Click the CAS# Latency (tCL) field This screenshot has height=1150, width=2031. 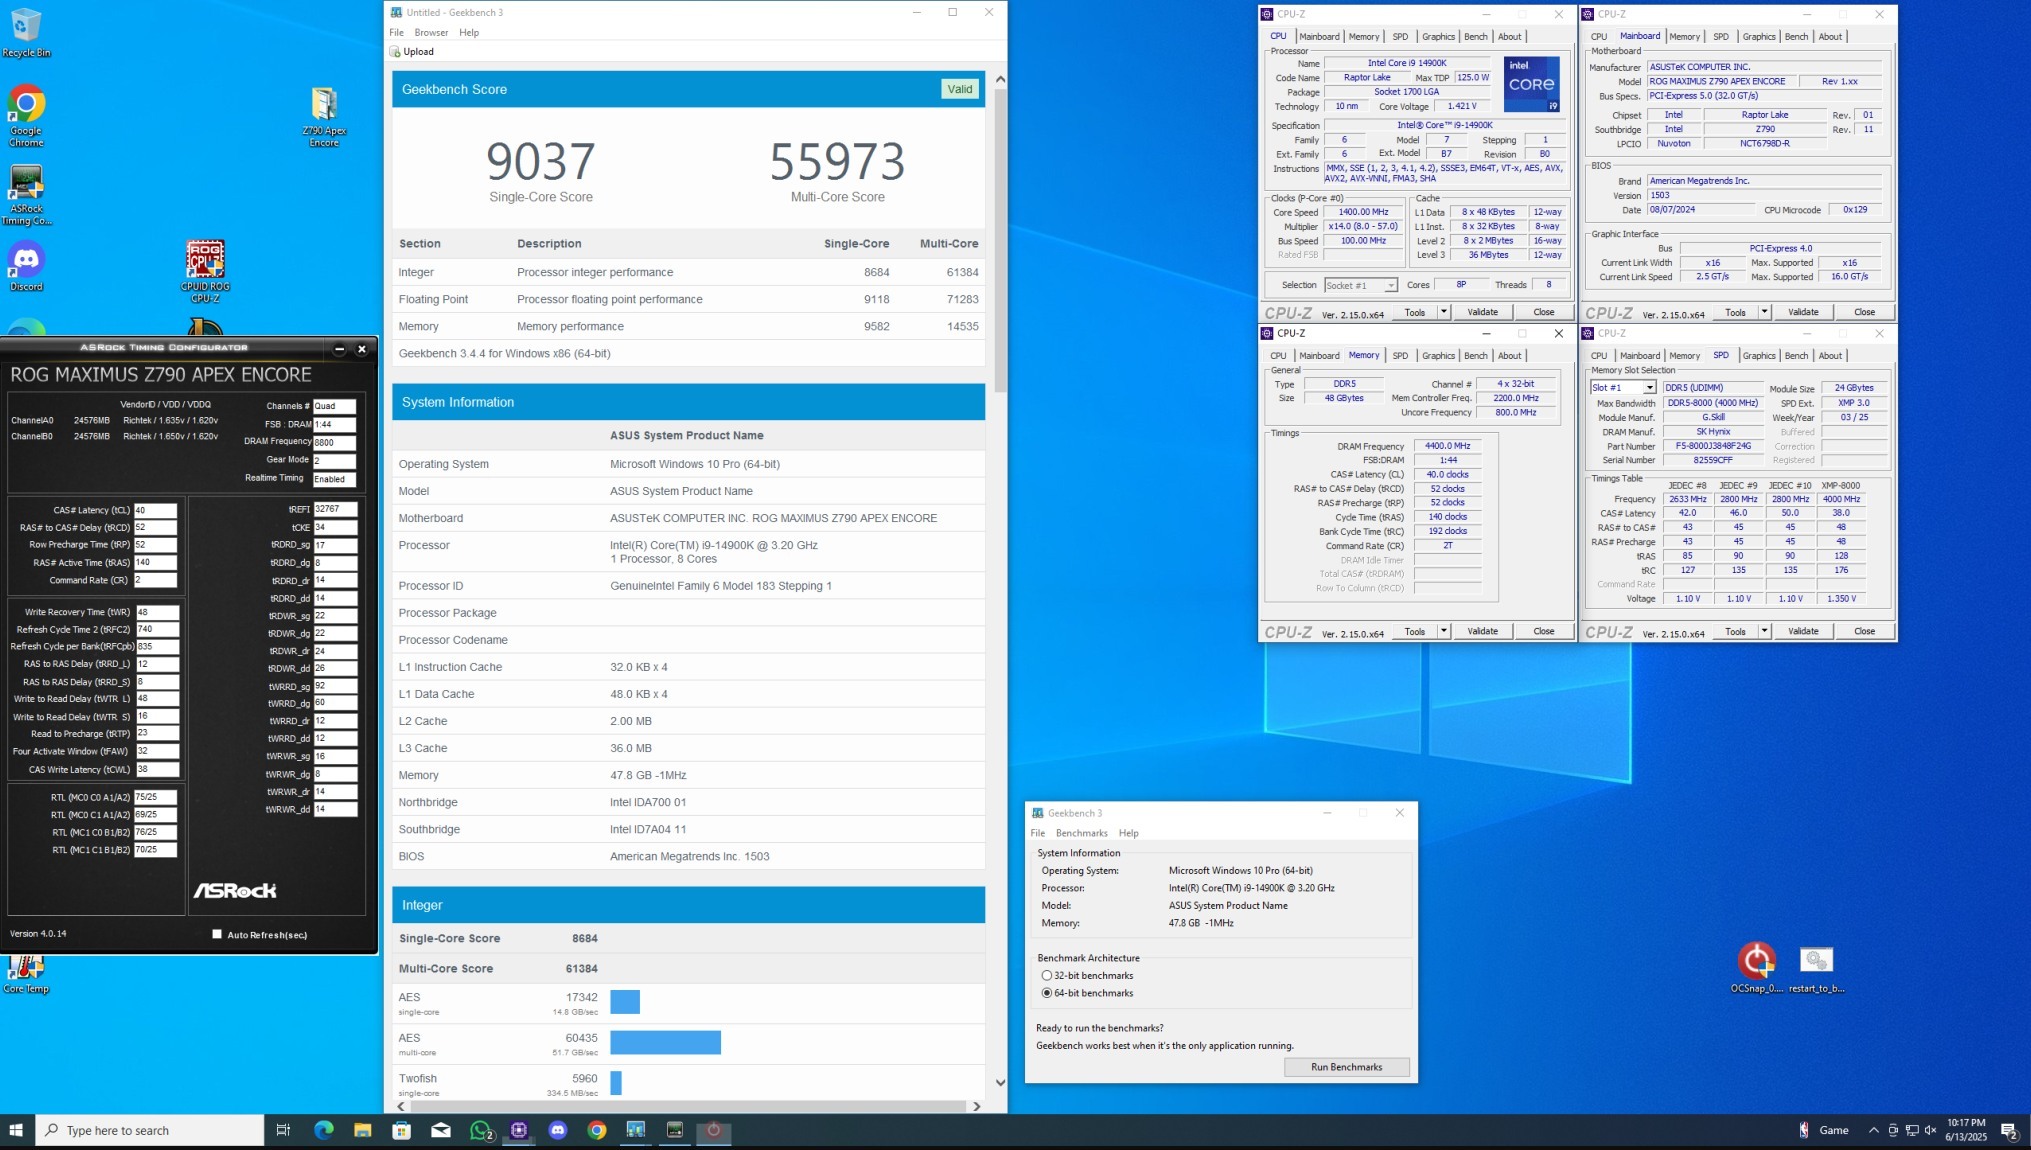click(x=155, y=510)
